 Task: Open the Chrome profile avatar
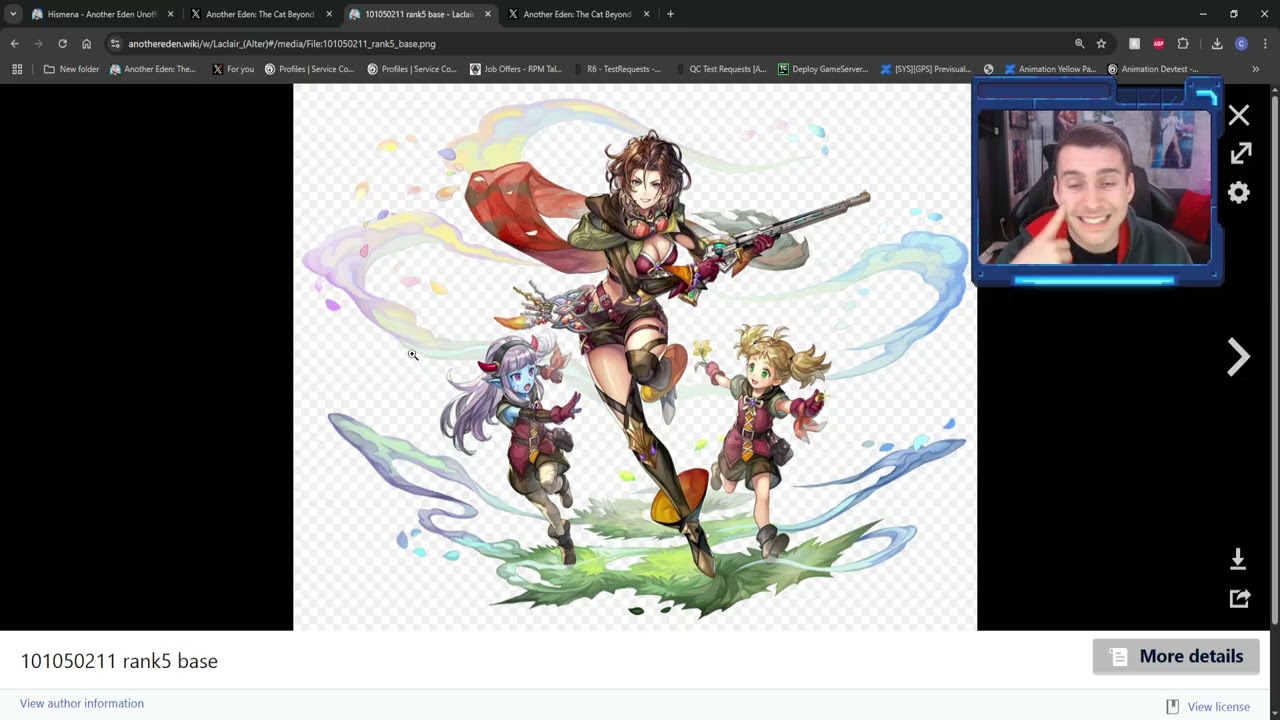pos(1241,44)
